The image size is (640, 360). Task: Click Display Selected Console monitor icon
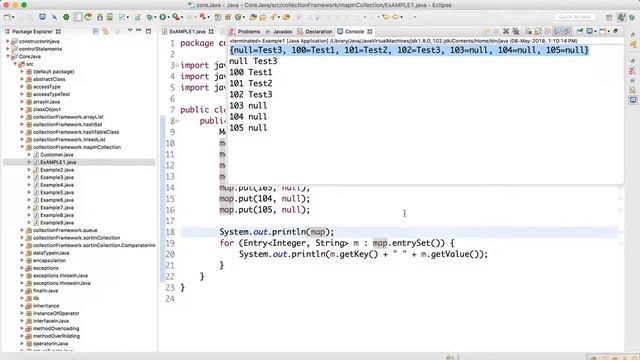tap(590, 31)
